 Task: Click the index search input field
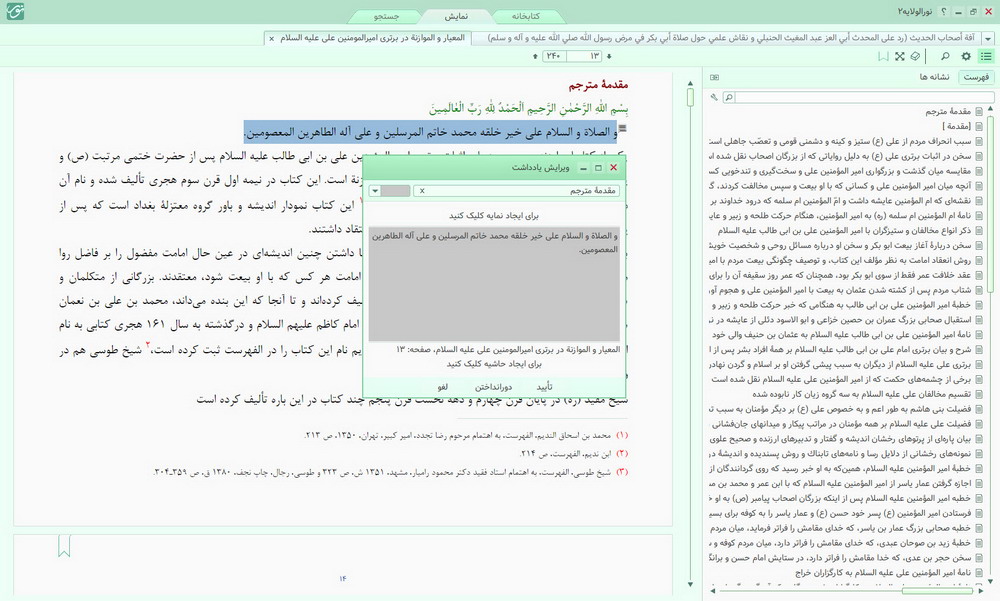pyautogui.click(x=865, y=97)
